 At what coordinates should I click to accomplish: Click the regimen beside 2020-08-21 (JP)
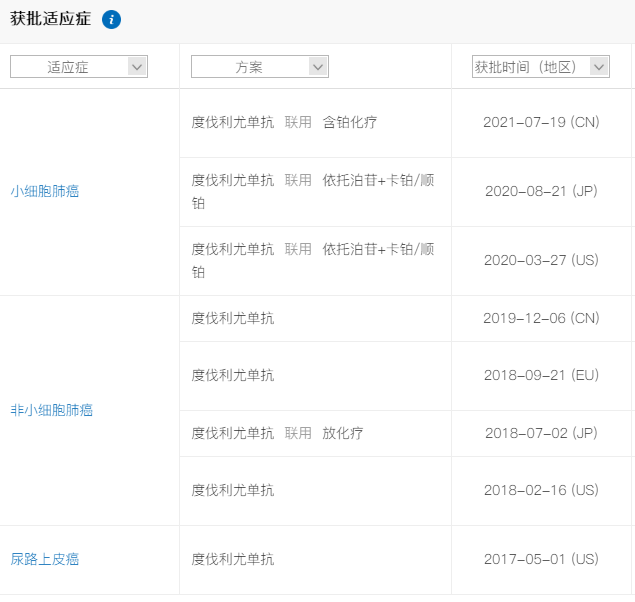[312, 191]
